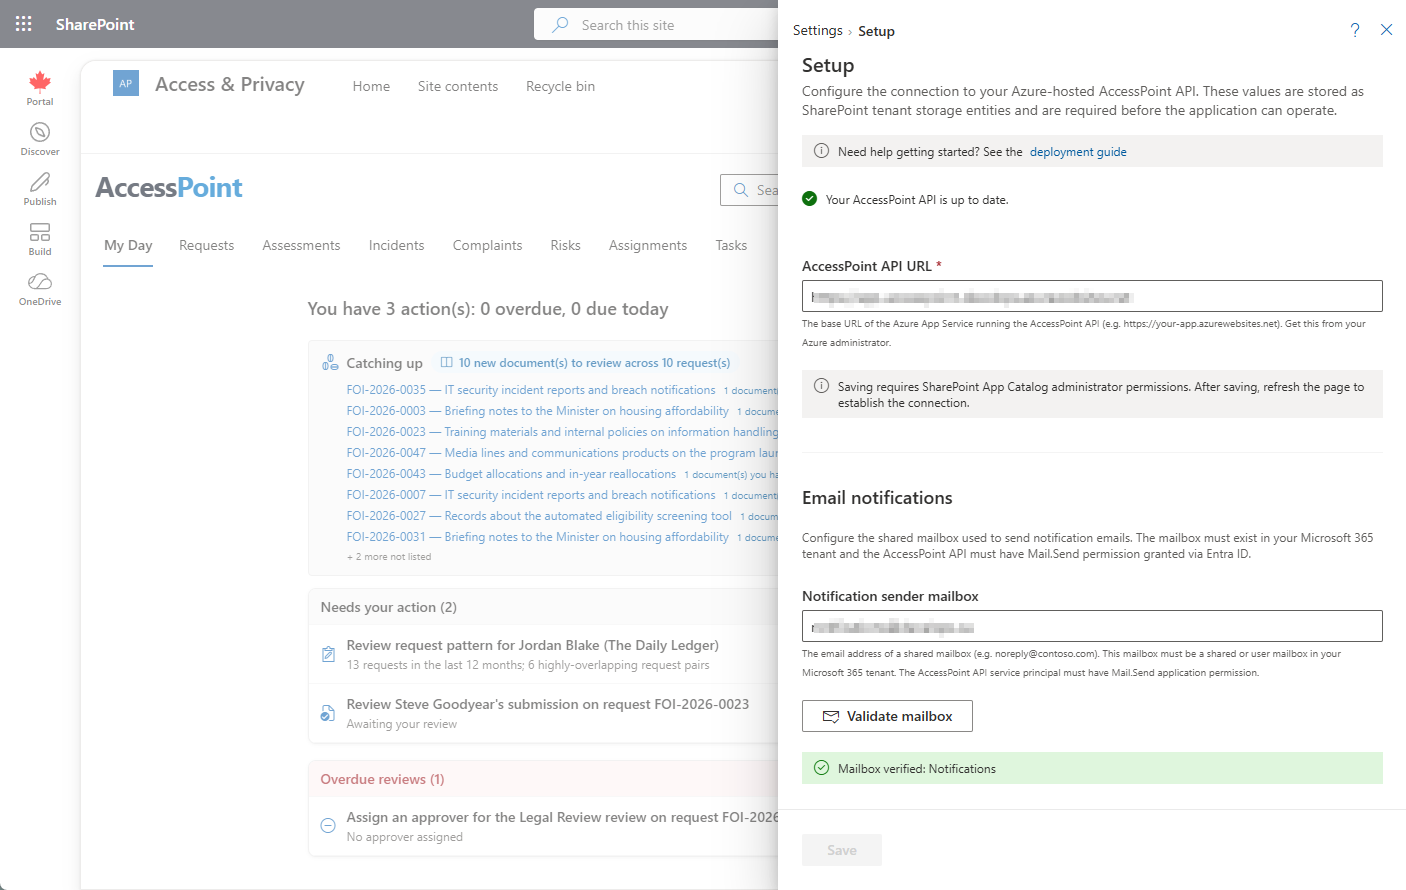
Task: Open request FOI-2026-0007 link
Action: coord(531,495)
